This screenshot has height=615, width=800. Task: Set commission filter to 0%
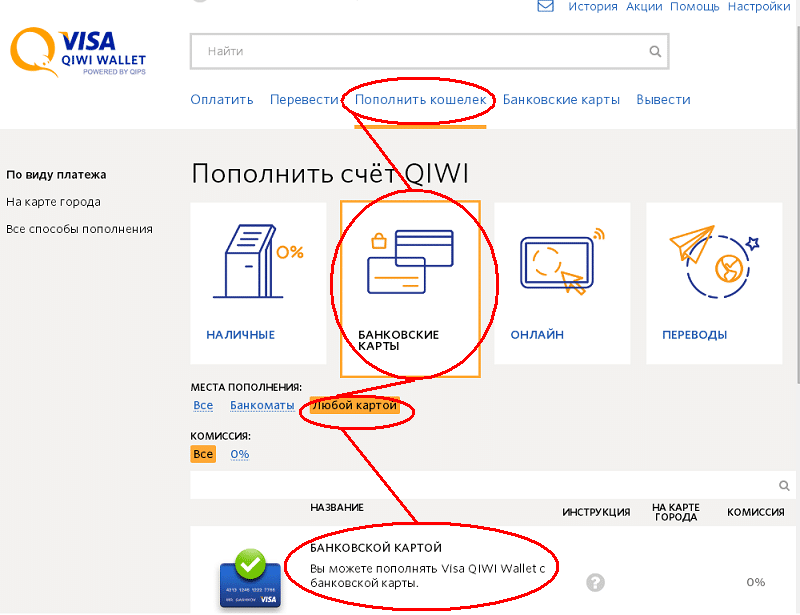(239, 454)
